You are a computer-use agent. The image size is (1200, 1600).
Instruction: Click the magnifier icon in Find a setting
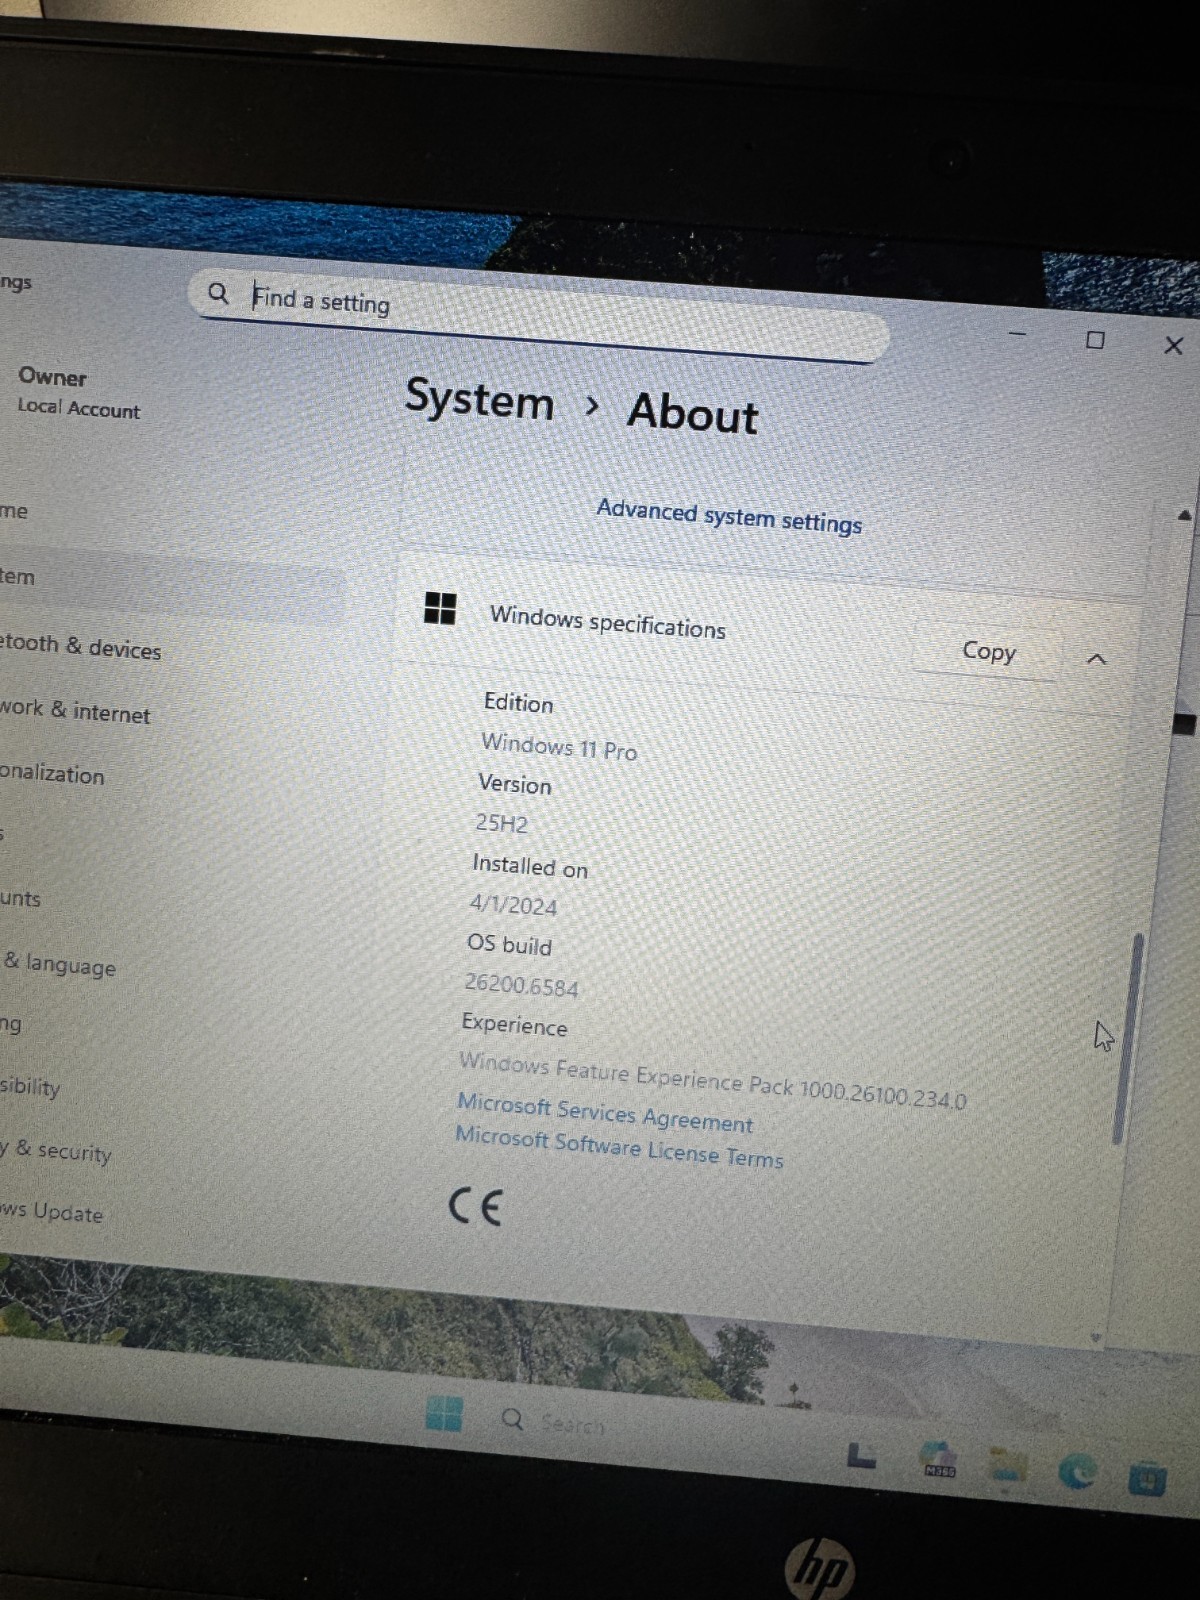click(218, 293)
